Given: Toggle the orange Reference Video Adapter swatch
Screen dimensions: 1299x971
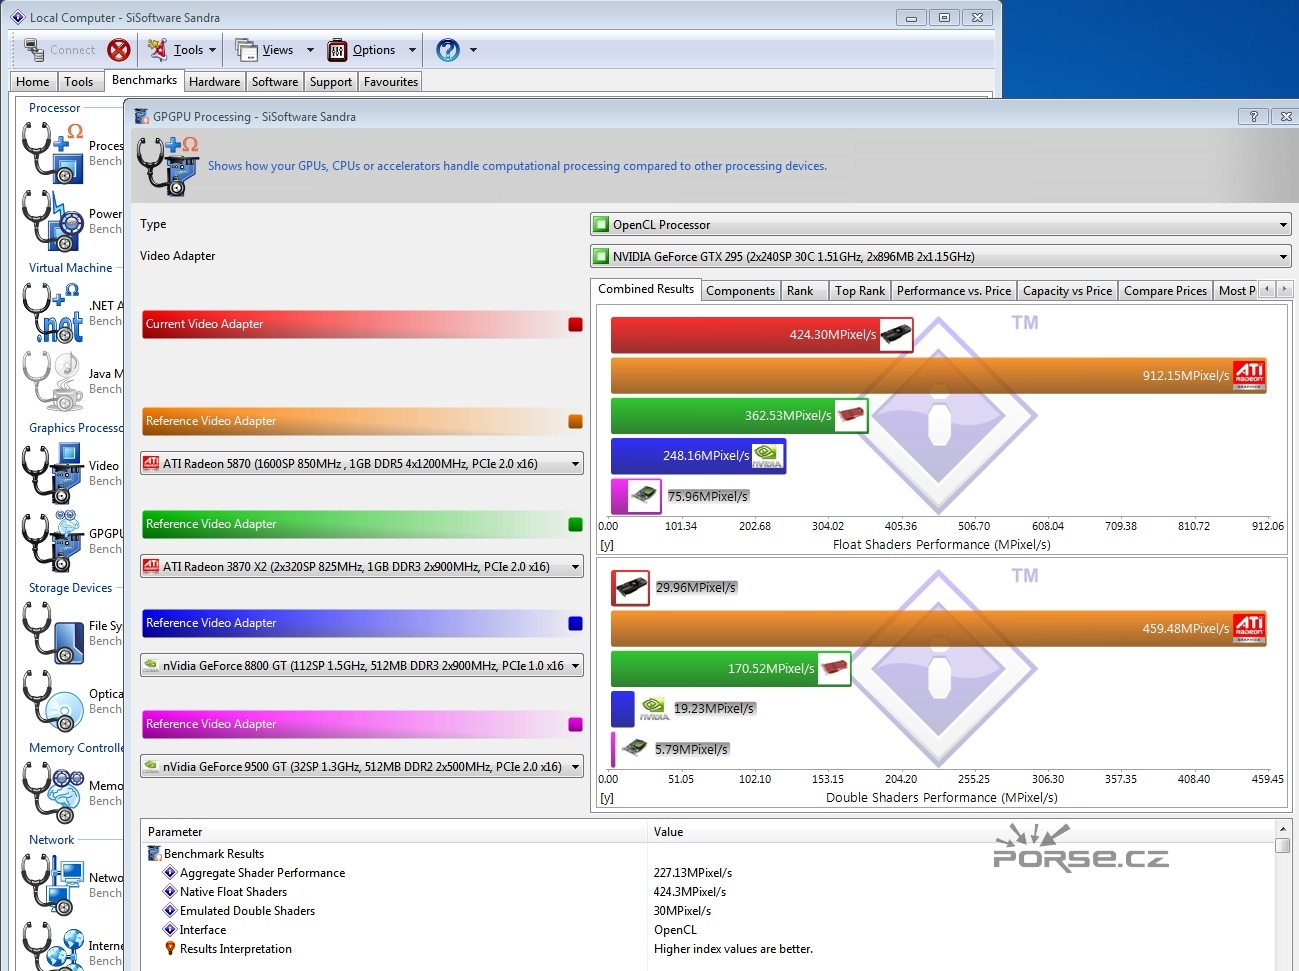Looking at the screenshot, I should coord(575,421).
